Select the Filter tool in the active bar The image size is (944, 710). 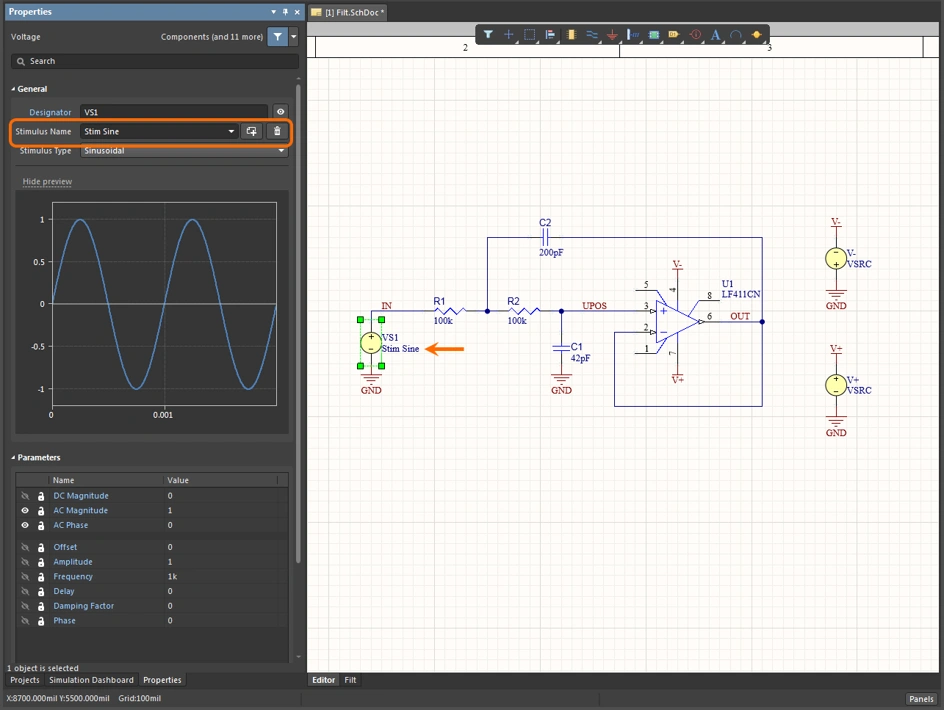(488, 35)
